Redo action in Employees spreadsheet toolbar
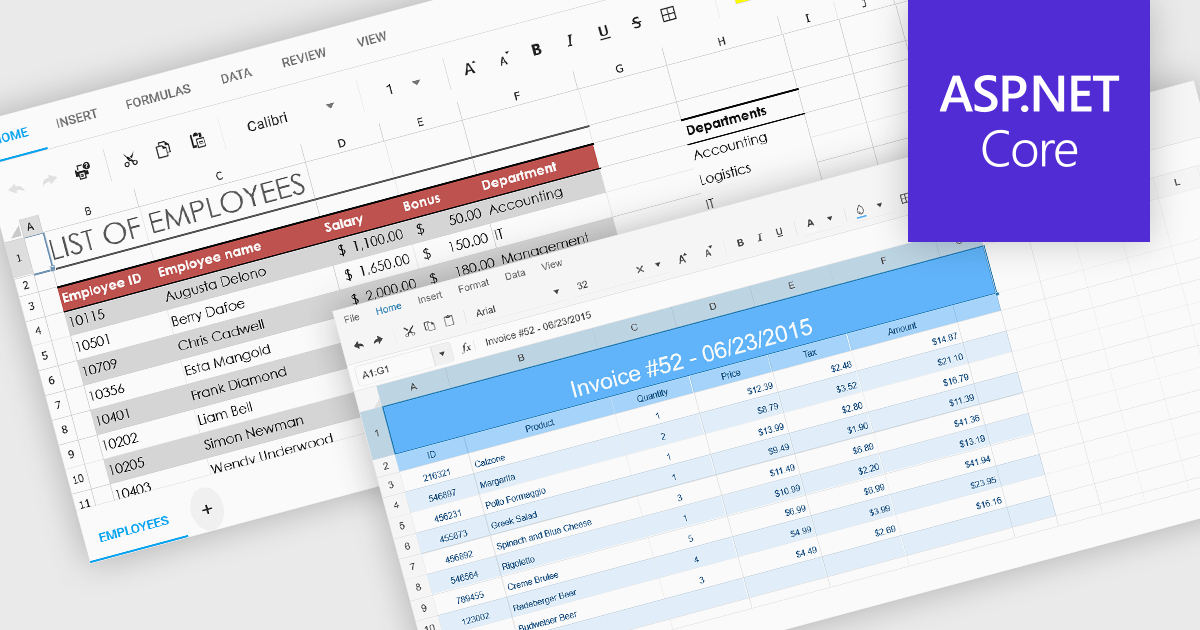 click(48, 180)
